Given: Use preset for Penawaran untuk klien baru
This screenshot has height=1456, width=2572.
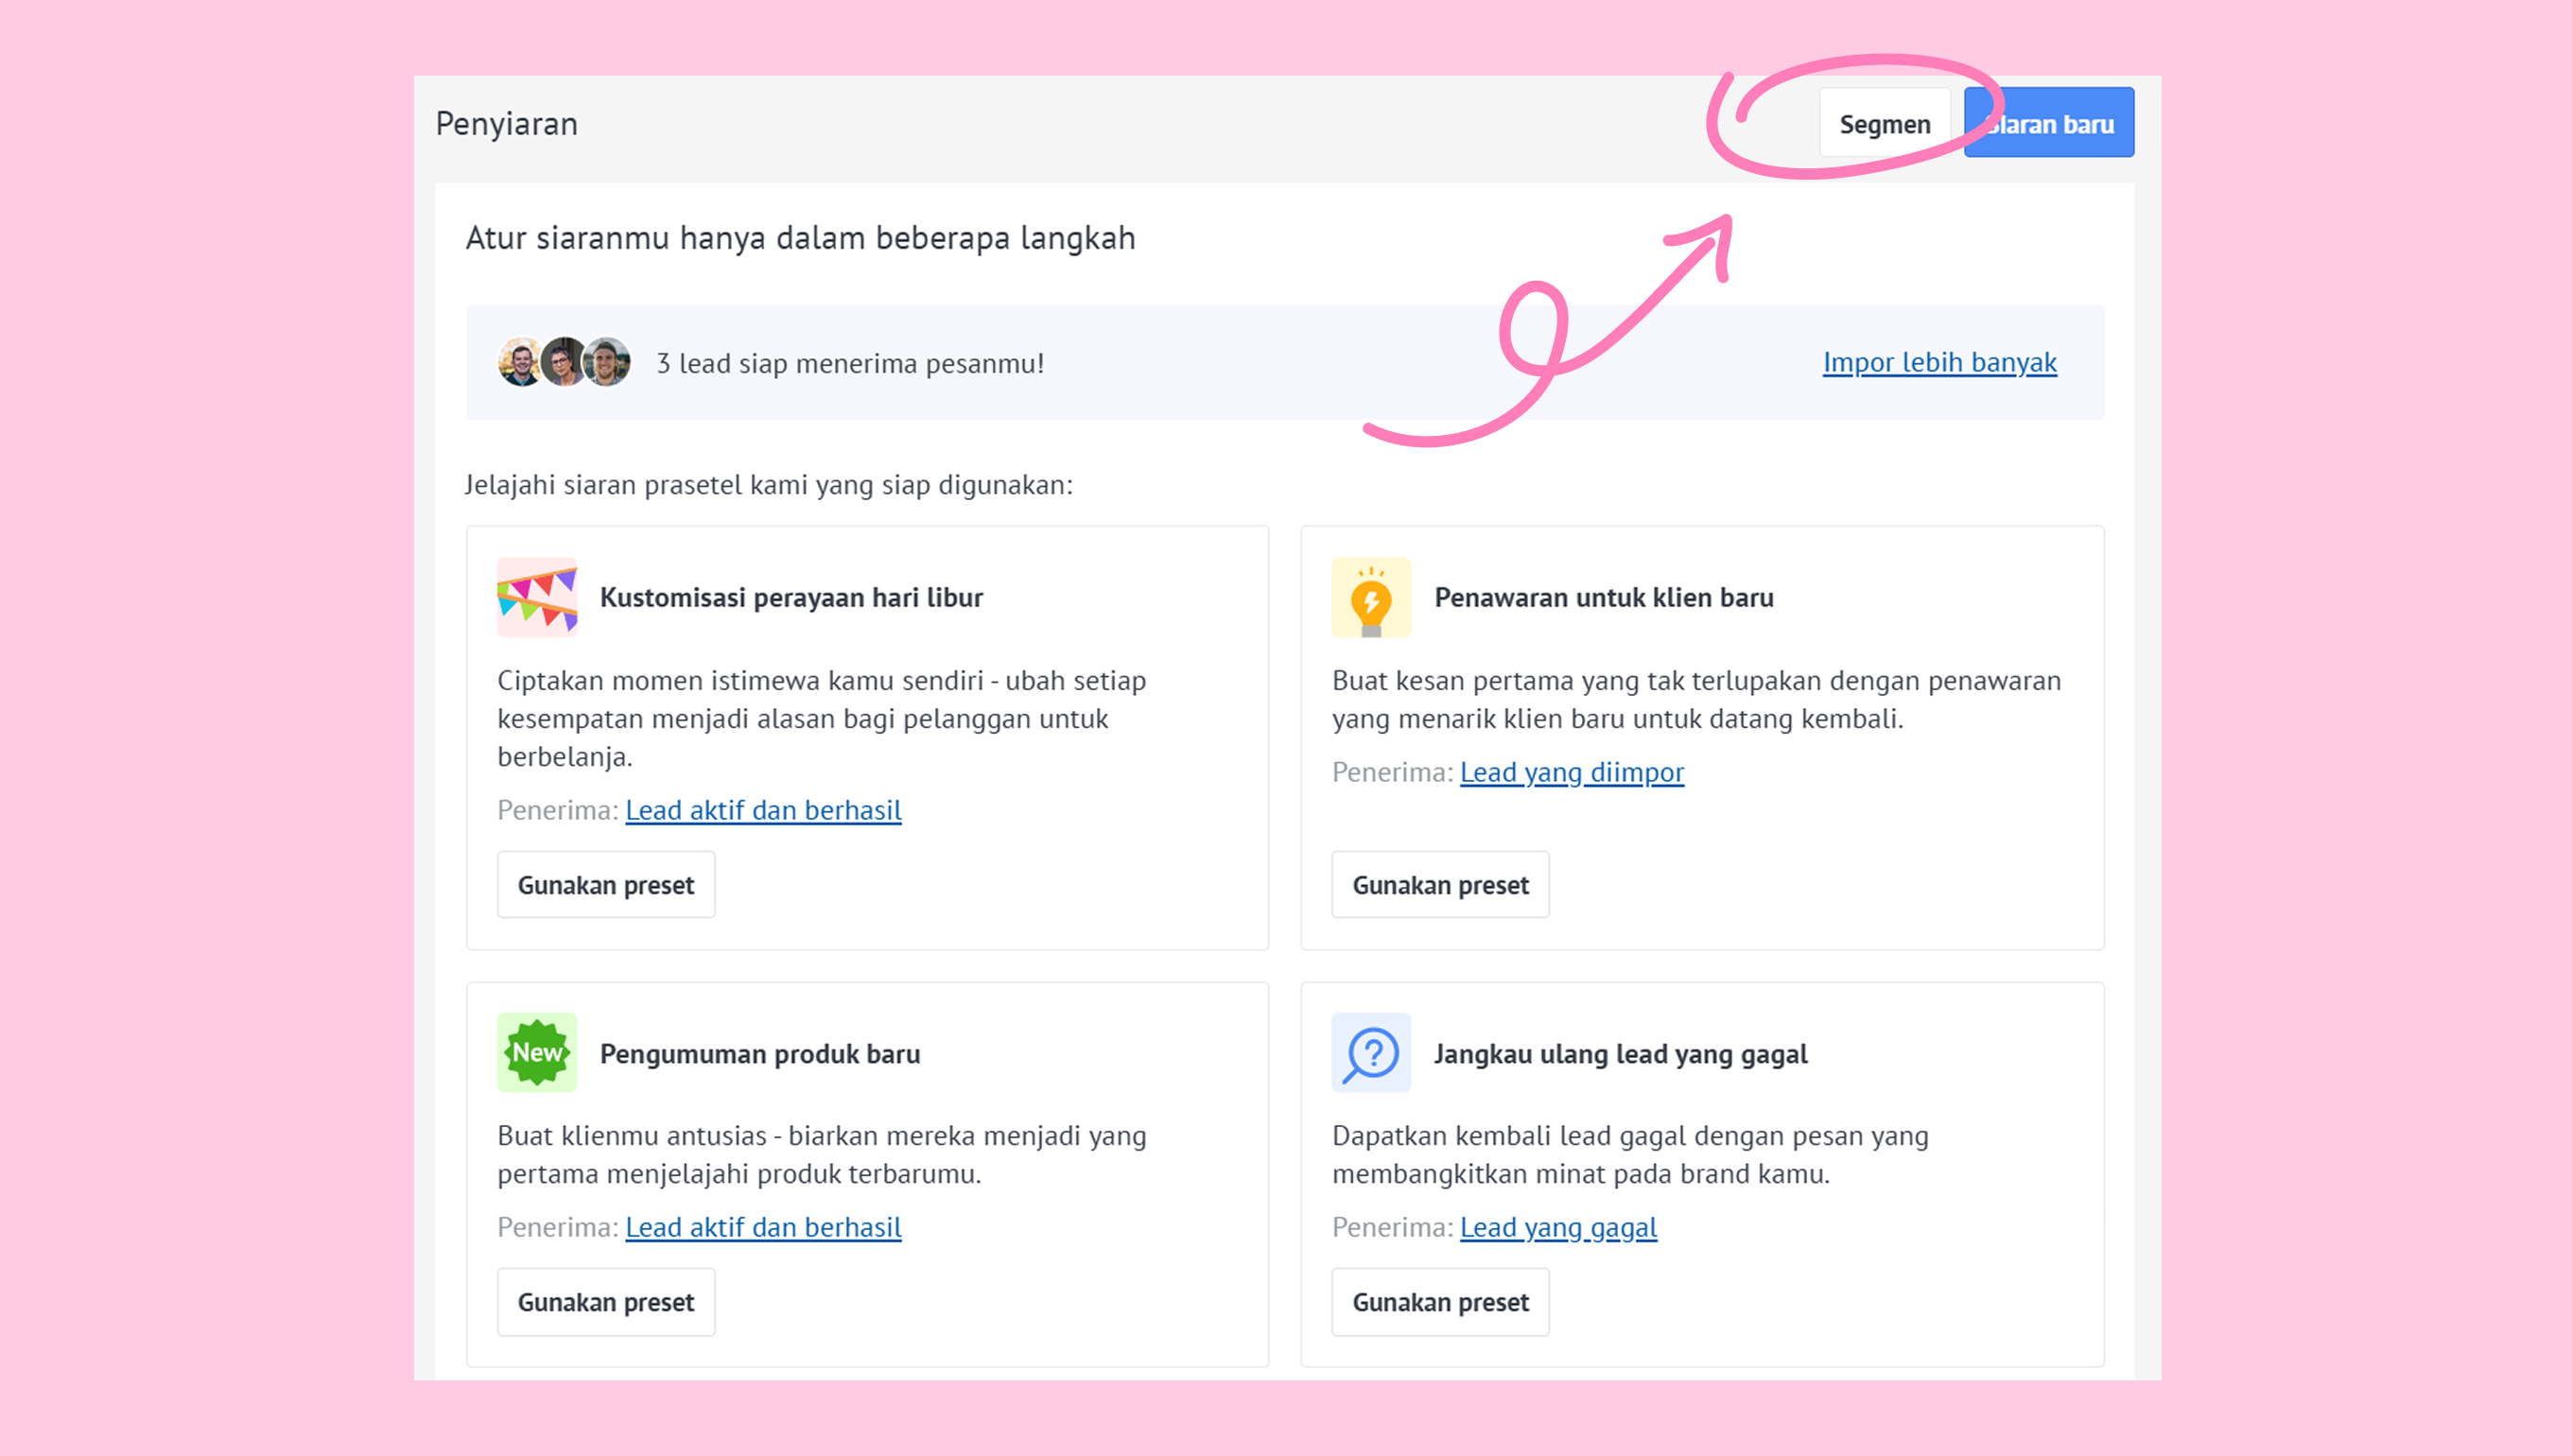Looking at the screenshot, I should (x=1440, y=885).
